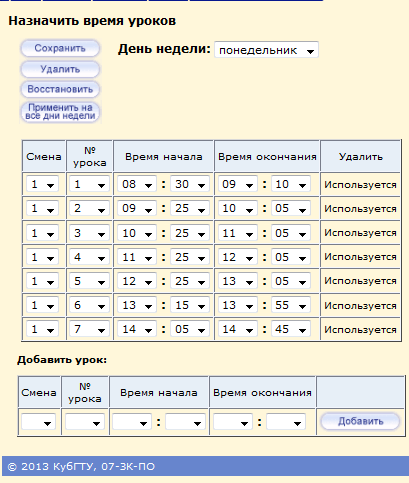Open the Смена dropdown for lesson 3

pyautogui.click(x=42, y=233)
